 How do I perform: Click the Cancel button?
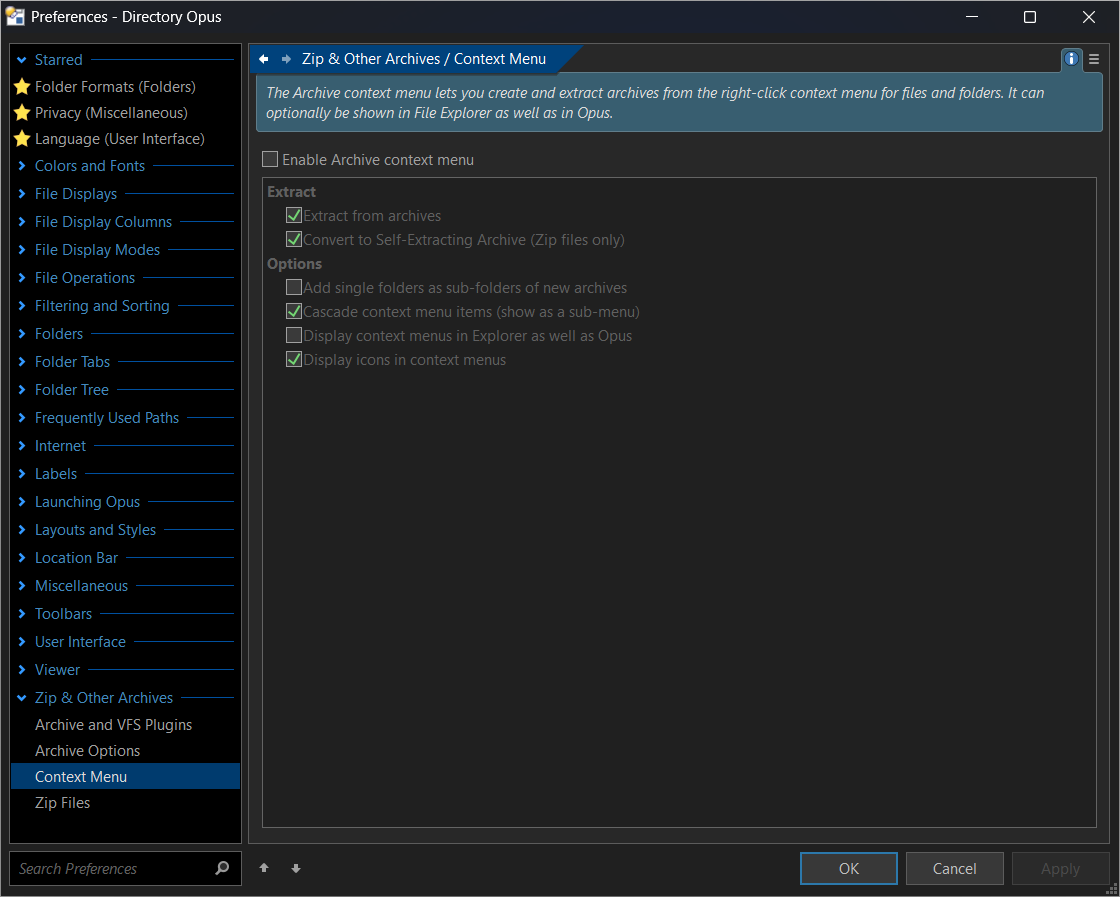point(954,868)
